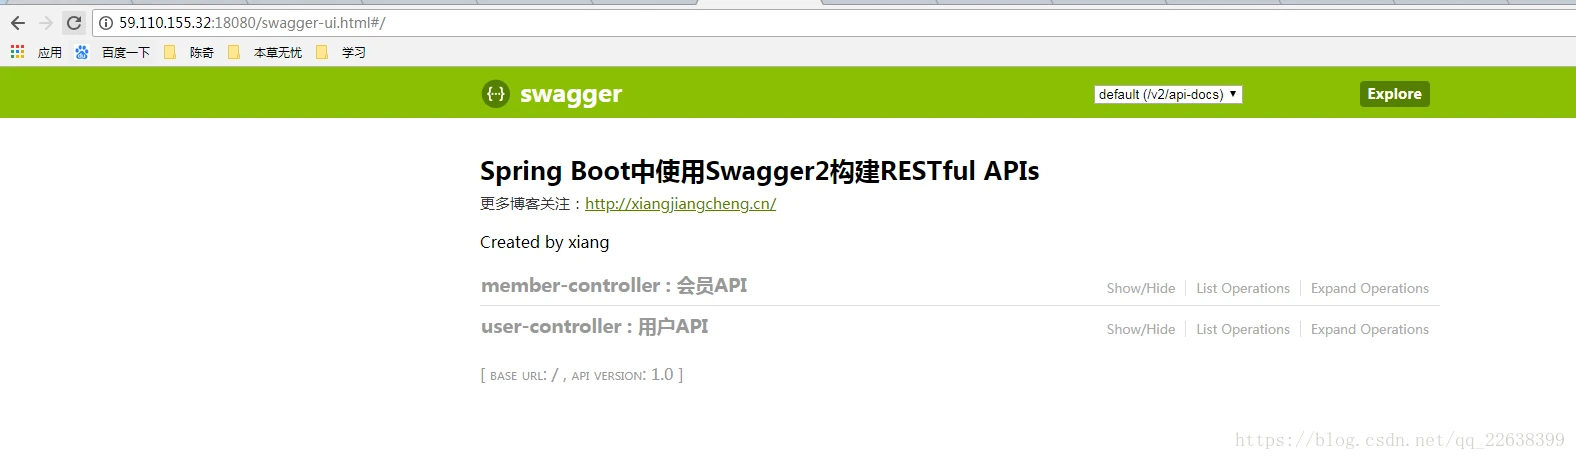List Operations for member-controller

[1243, 288]
